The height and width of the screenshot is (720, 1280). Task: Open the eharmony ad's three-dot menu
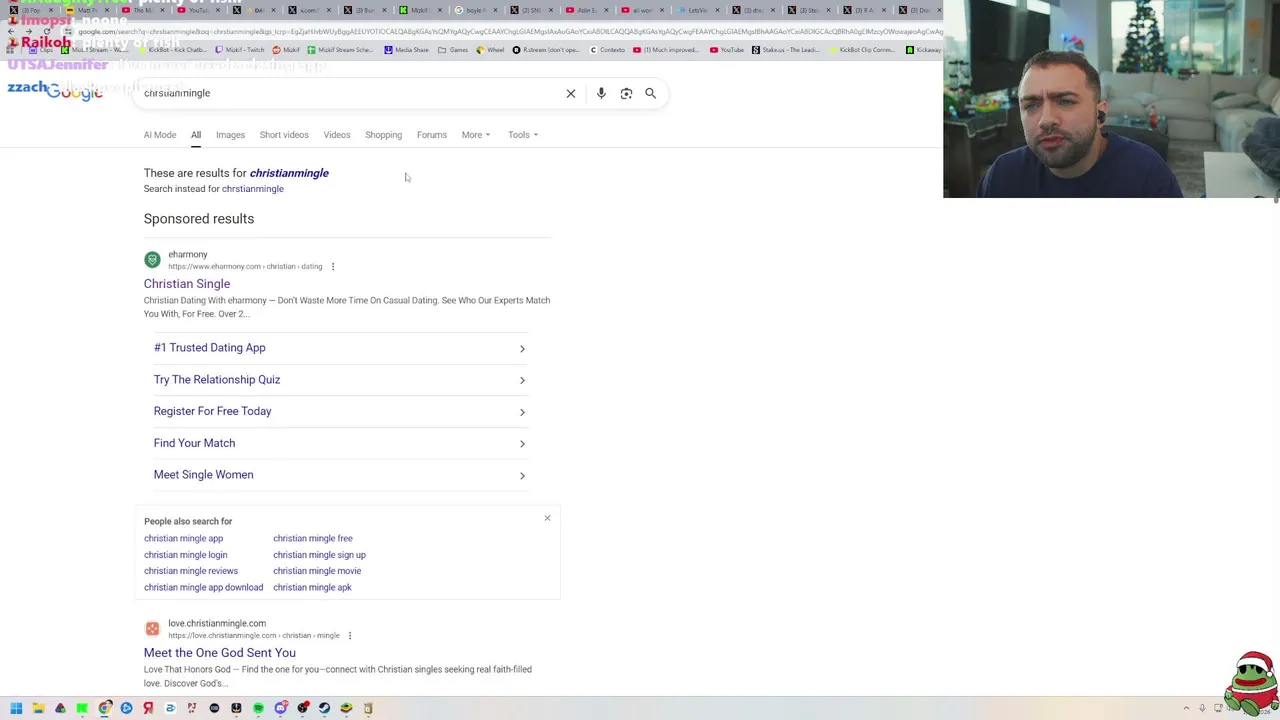(x=333, y=266)
